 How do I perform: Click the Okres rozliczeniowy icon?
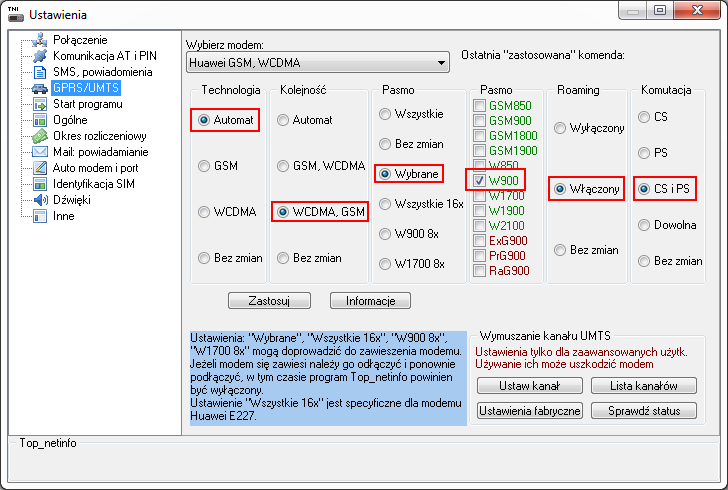[39, 136]
